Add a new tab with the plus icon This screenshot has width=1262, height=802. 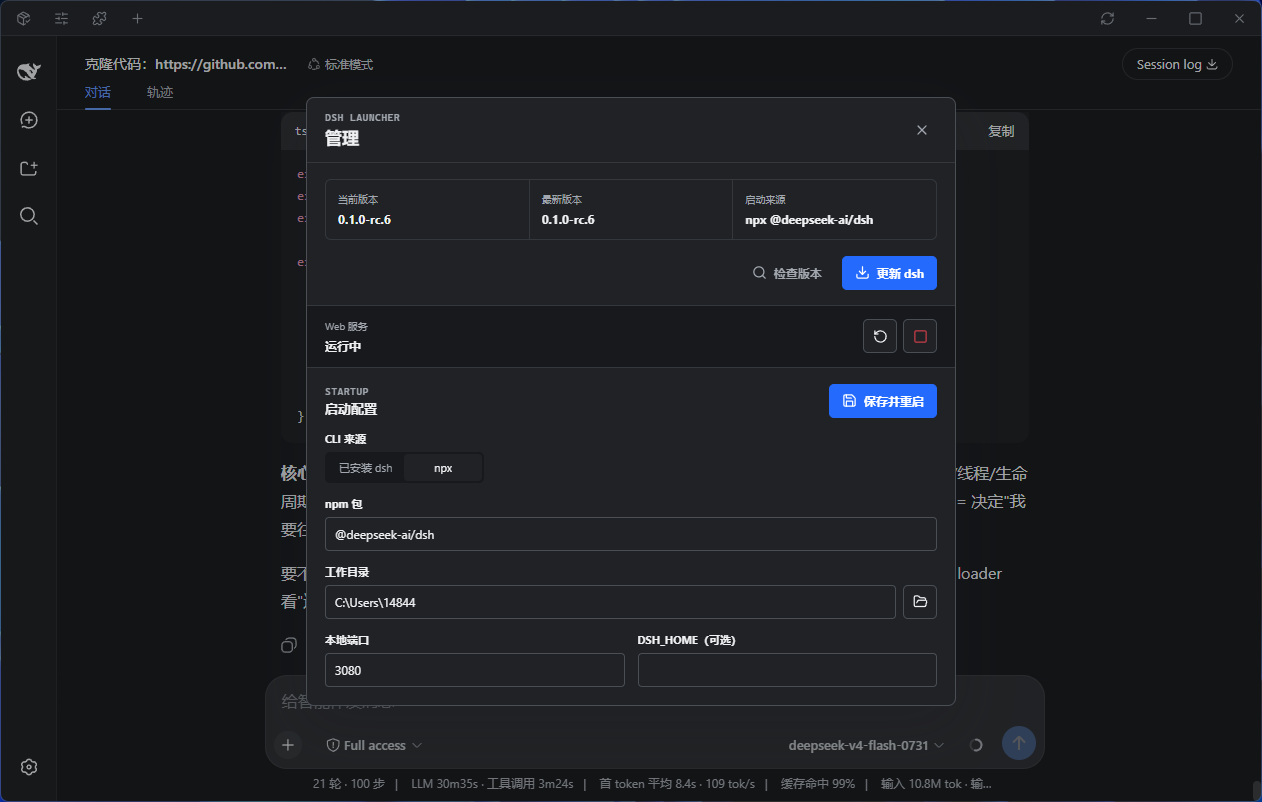[137, 18]
